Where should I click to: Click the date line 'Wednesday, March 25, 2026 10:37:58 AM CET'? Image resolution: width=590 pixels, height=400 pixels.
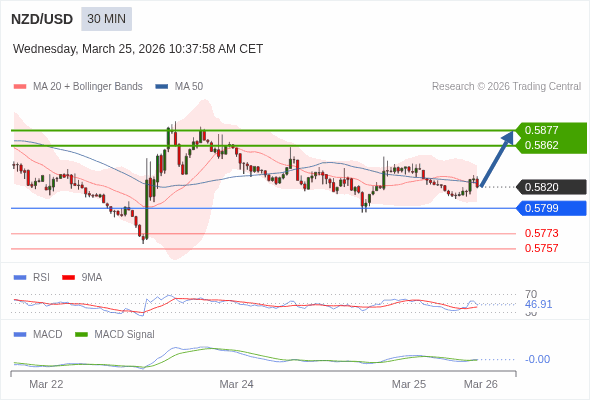[x=138, y=49]
